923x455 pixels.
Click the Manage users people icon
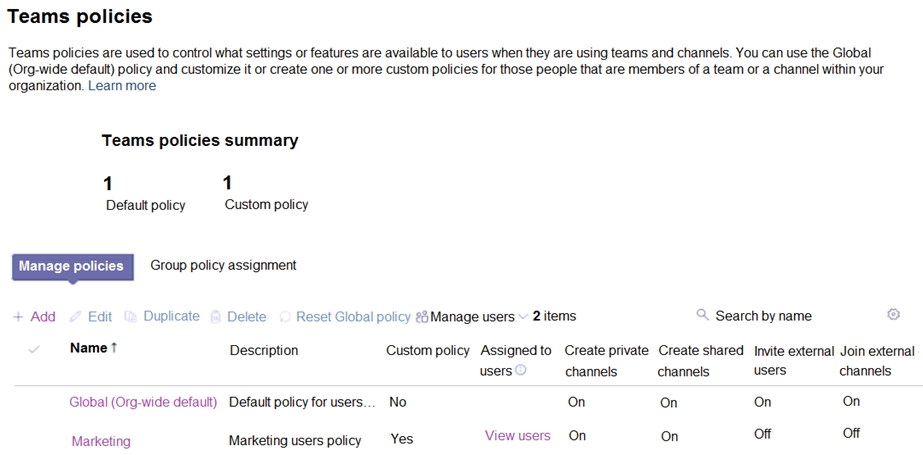coord(422,317)
